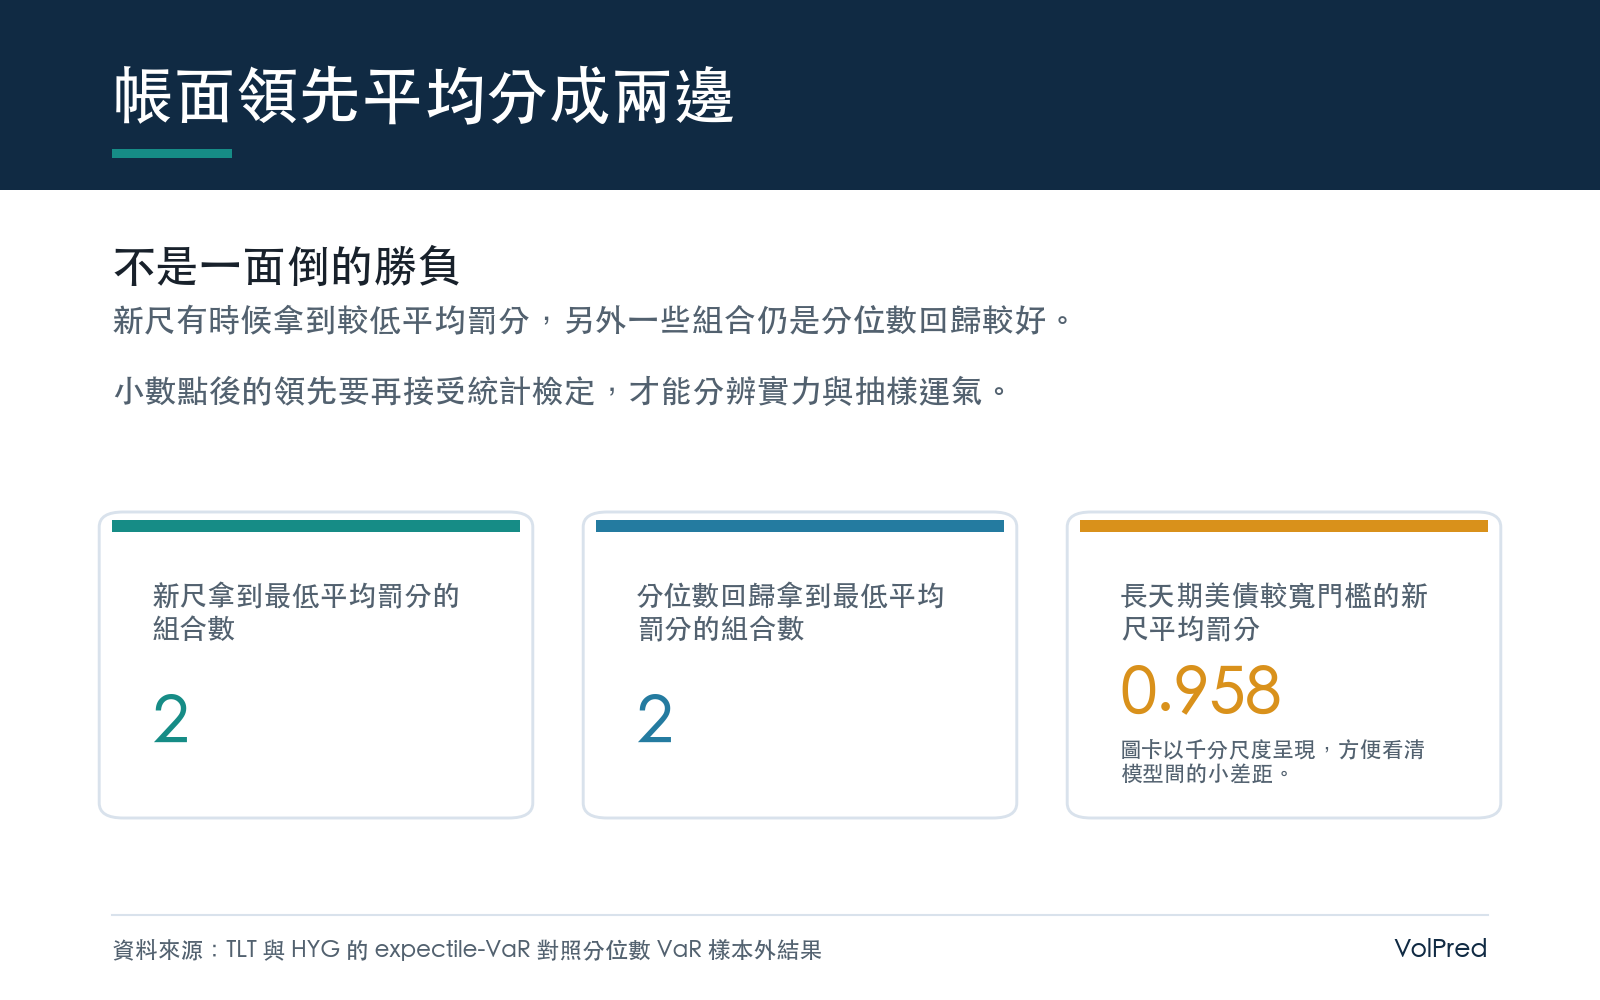
Task: Click the sentence starting 小數點後的領先要再接受統計檢定
Action: click(561, 391)
